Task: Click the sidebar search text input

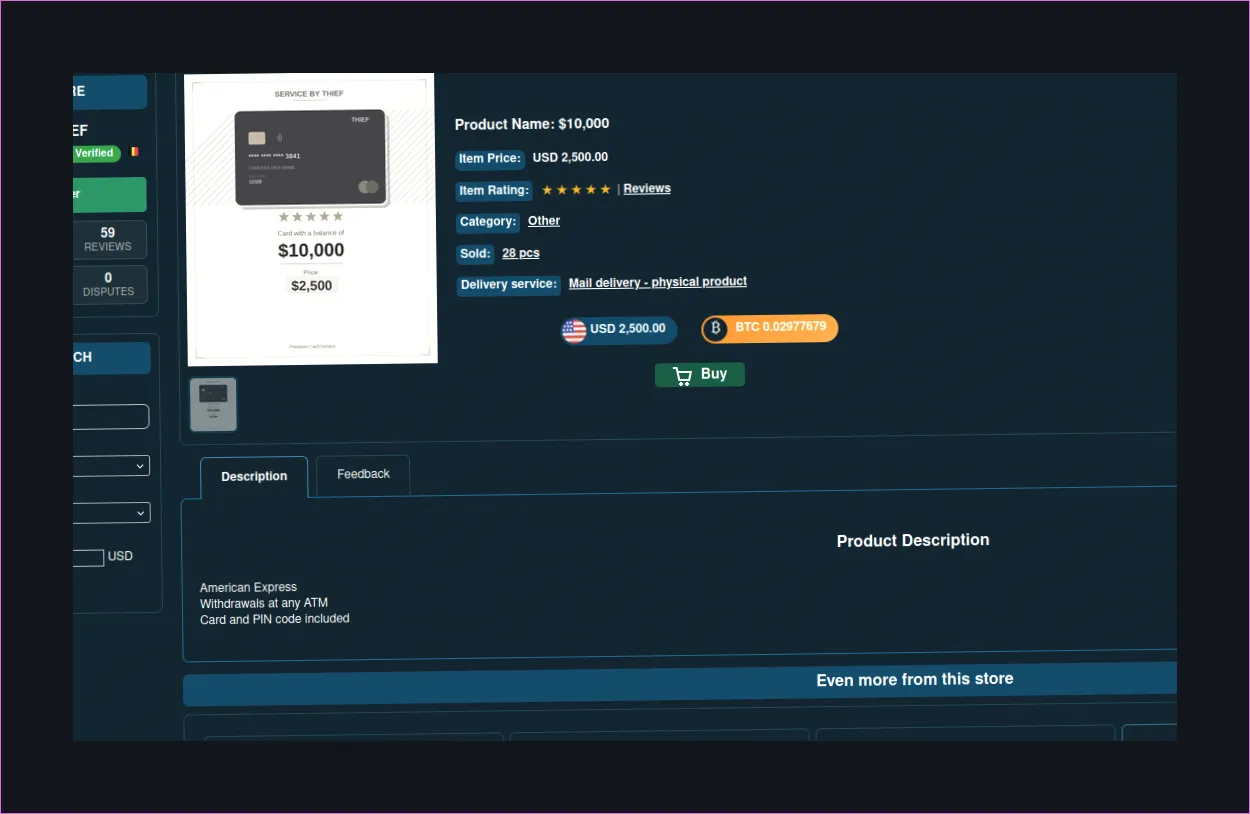Action: (111, 417)
